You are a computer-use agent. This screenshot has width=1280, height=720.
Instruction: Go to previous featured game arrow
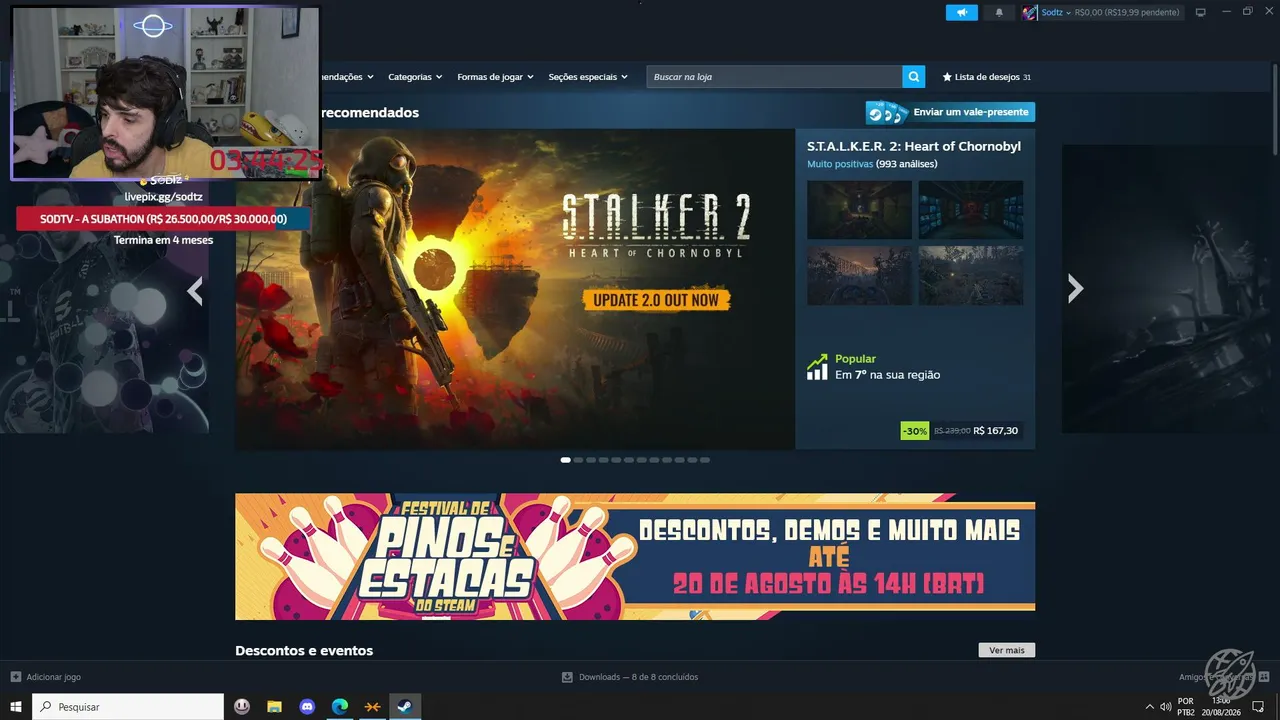(195, 291)
